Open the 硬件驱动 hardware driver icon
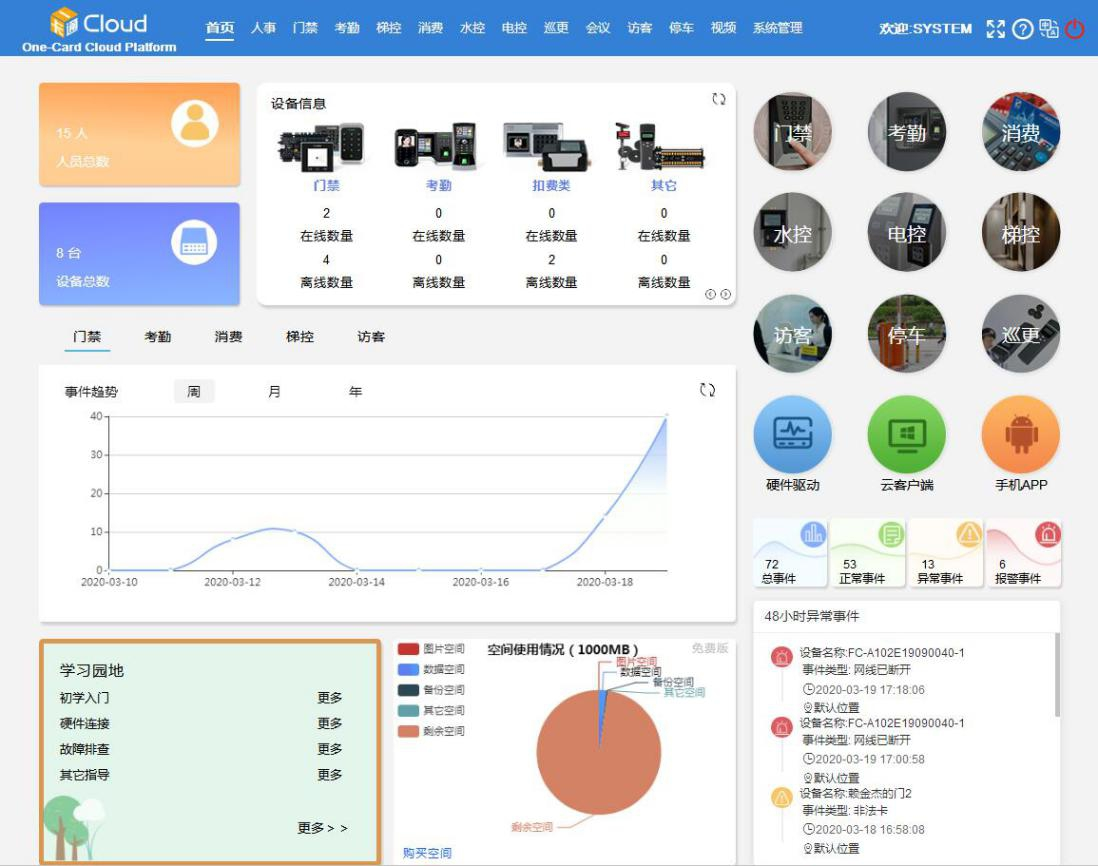1098x866 pixels. (x=792, y=434)
